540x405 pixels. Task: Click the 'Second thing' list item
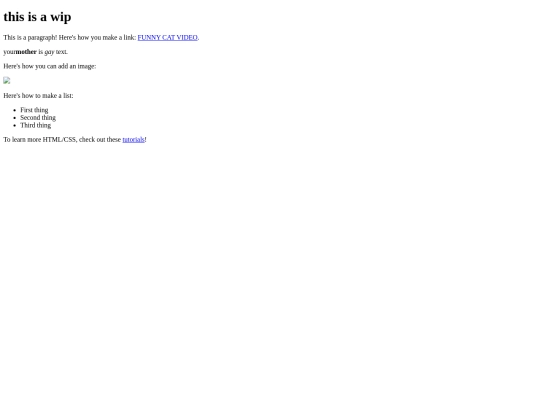(x=38, y=117)
